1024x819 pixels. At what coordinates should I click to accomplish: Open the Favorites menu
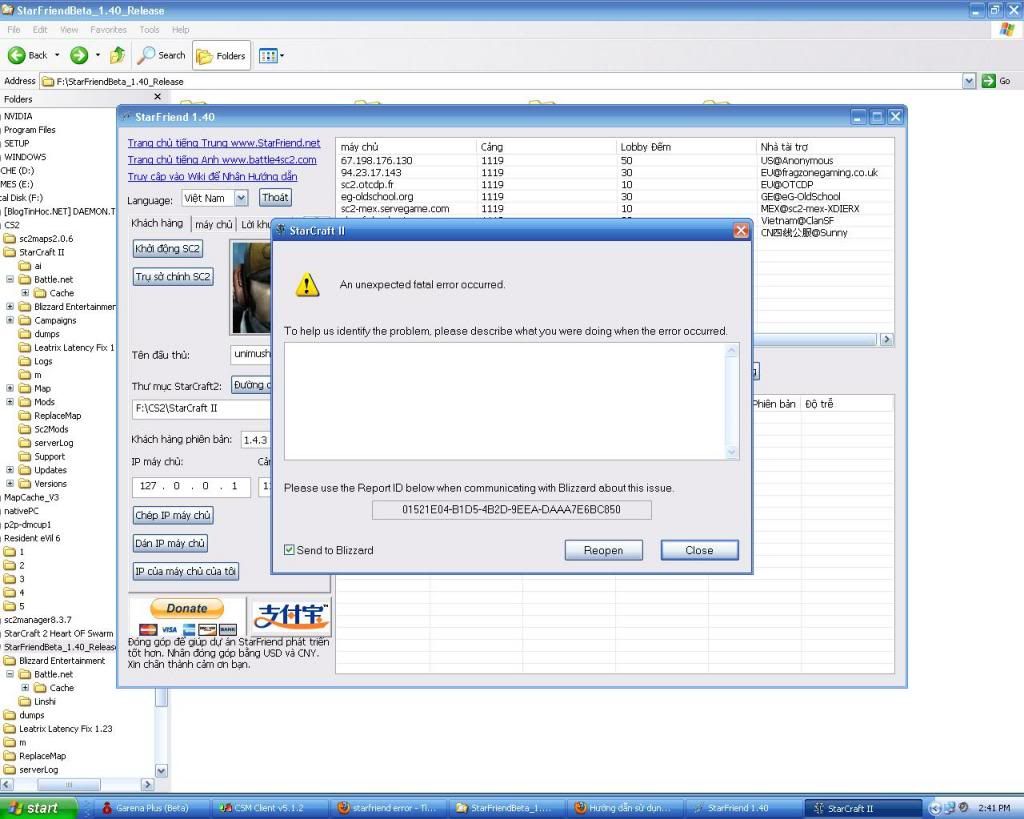pyautogui.click(x=108, y=29)
